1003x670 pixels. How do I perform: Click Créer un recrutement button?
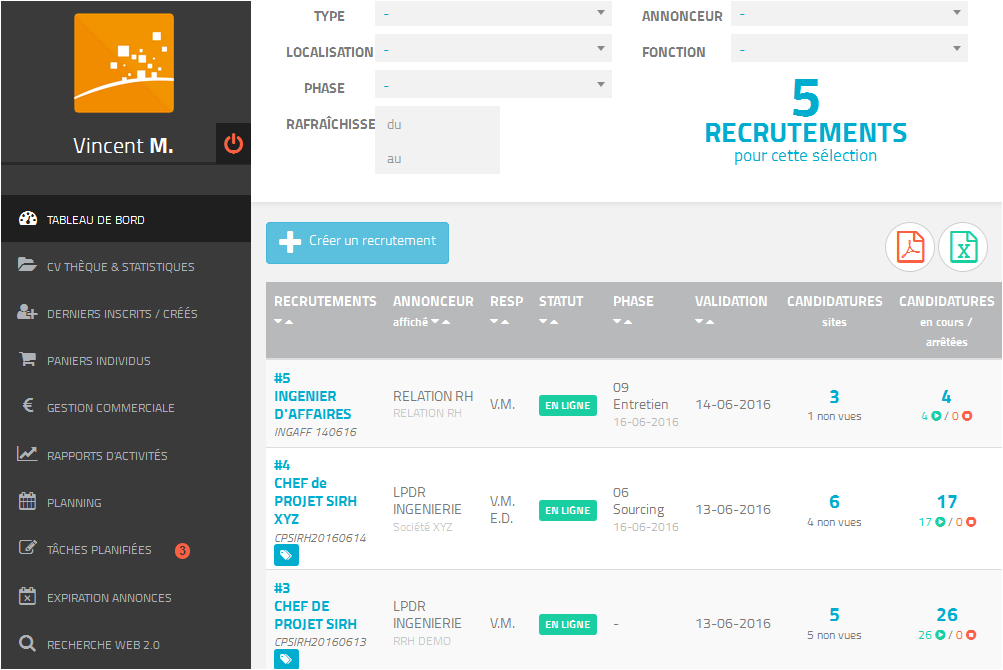coord(358,243)
